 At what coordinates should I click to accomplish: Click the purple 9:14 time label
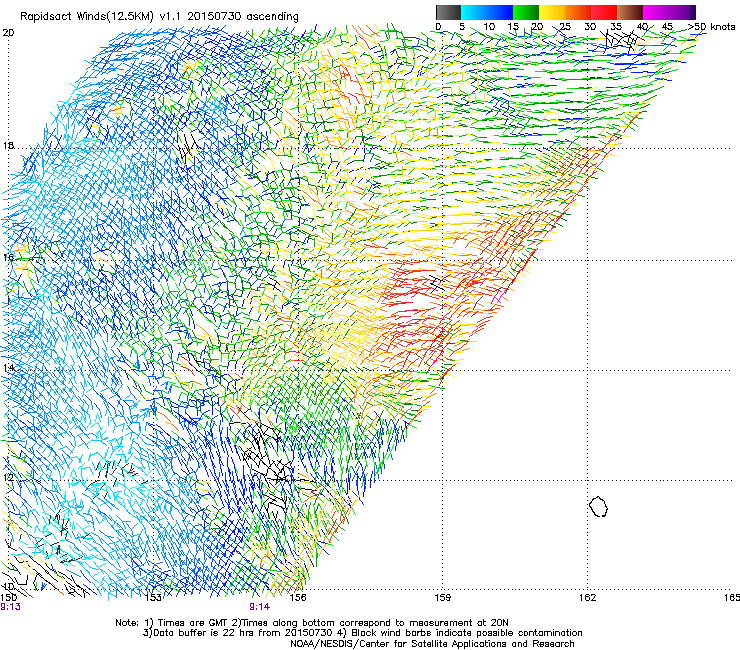point(260,607)
